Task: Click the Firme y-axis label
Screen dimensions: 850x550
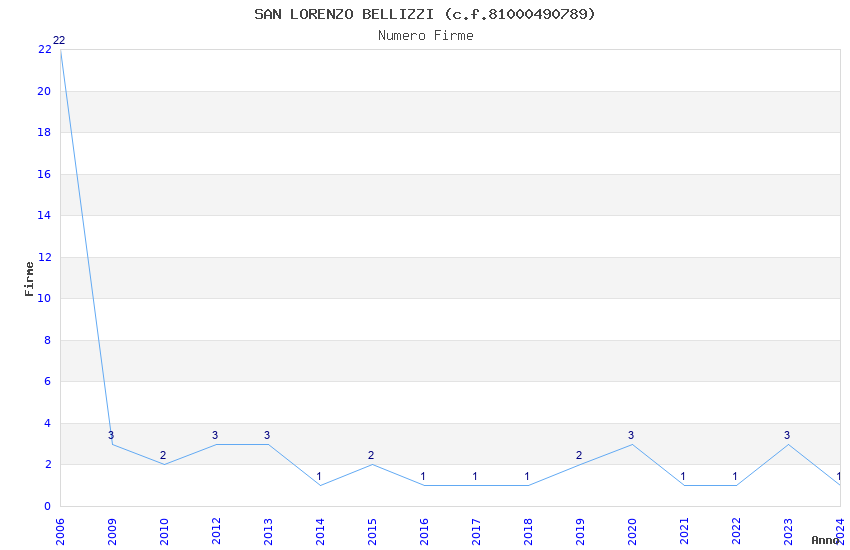Action: pos(29,278)
